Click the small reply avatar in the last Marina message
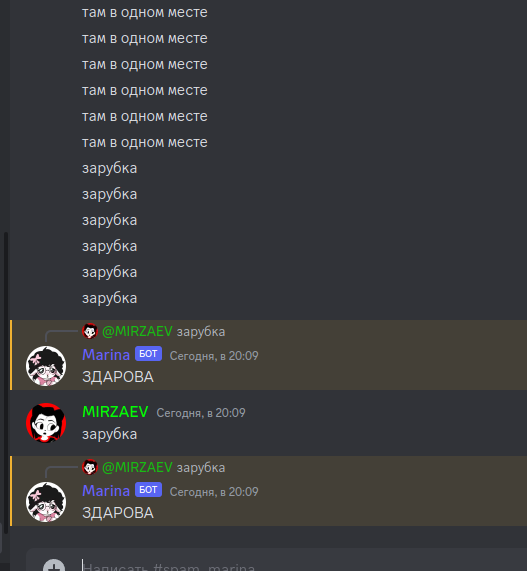Screen dimensions: 527x571 coord(90,467)
